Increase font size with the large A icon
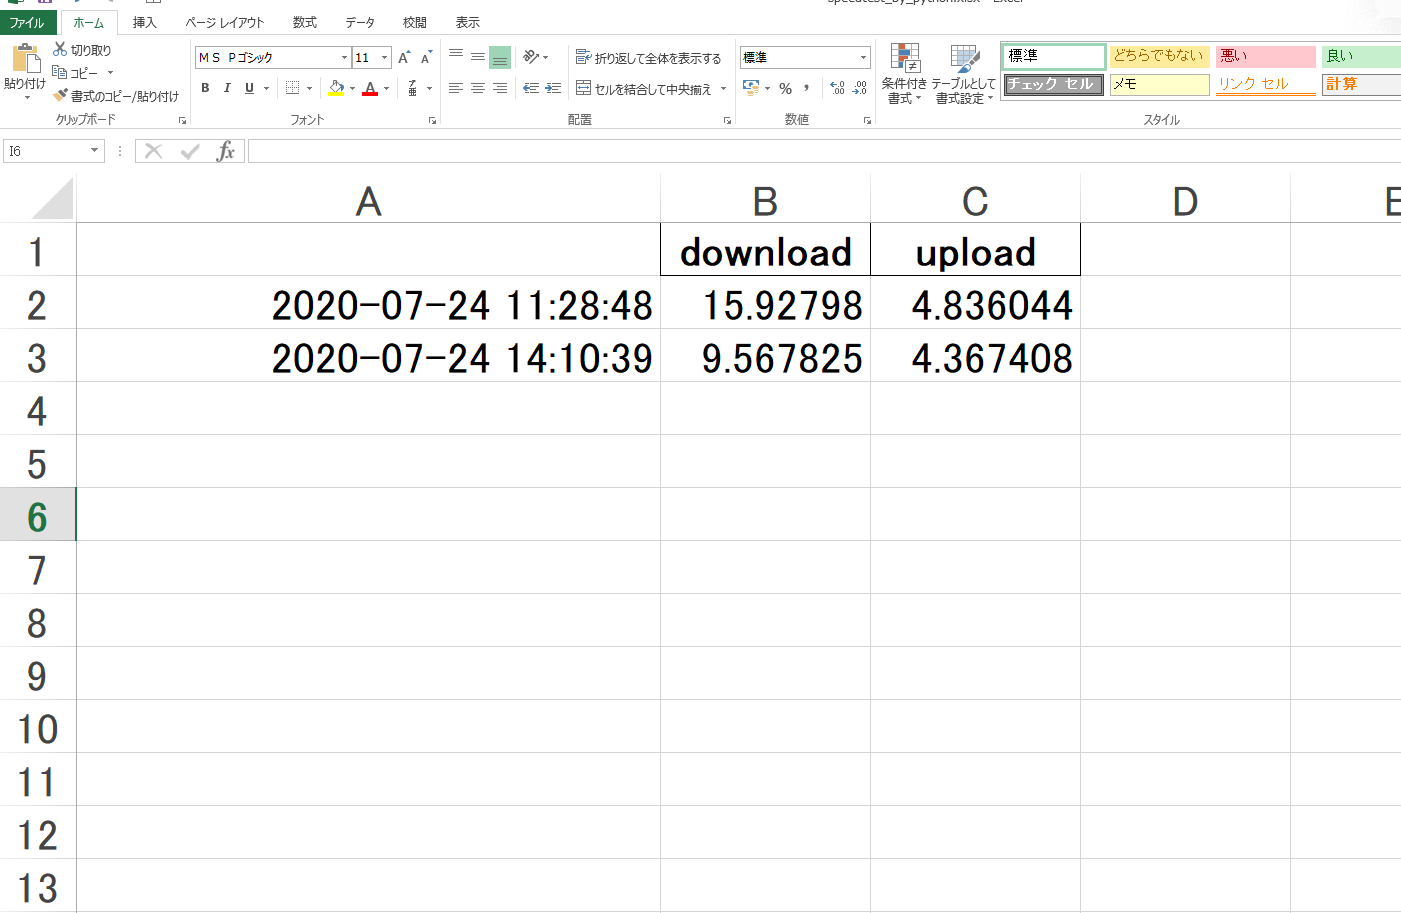 pyautogui.click(x=404, y=58)
